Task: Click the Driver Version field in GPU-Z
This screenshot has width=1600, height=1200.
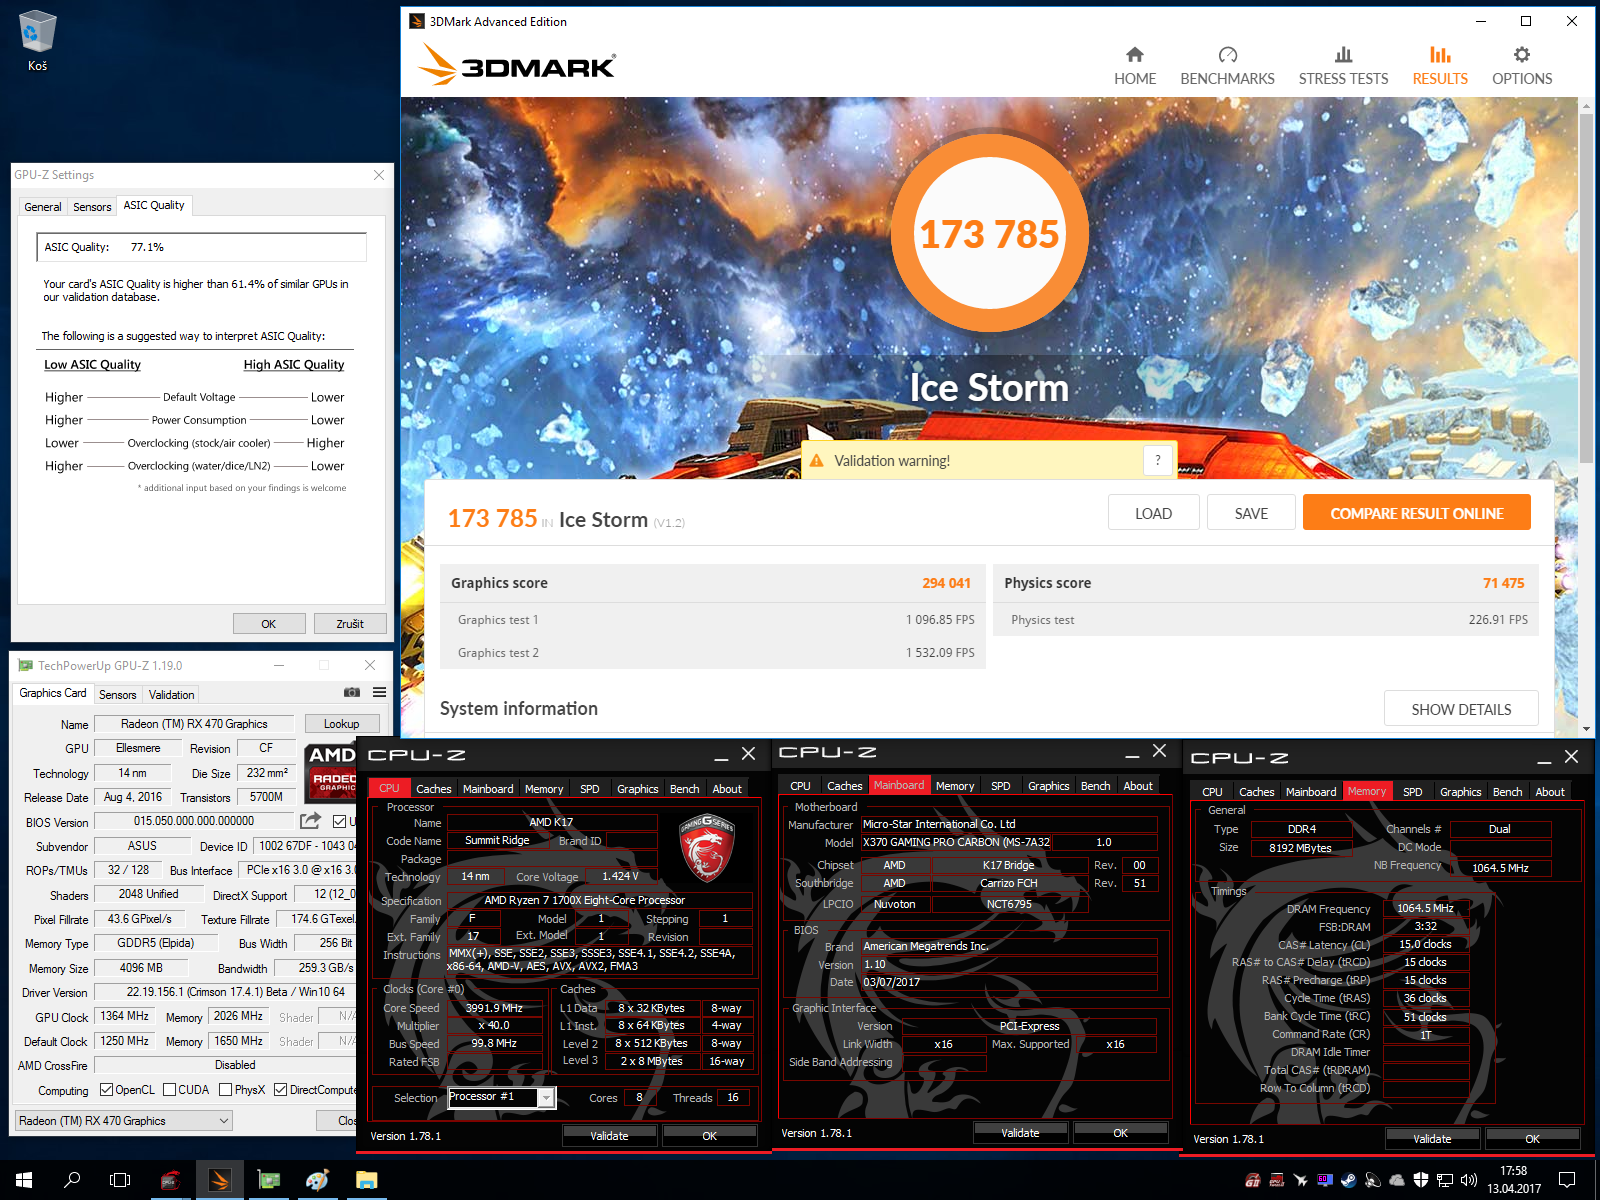Action: 224,992
